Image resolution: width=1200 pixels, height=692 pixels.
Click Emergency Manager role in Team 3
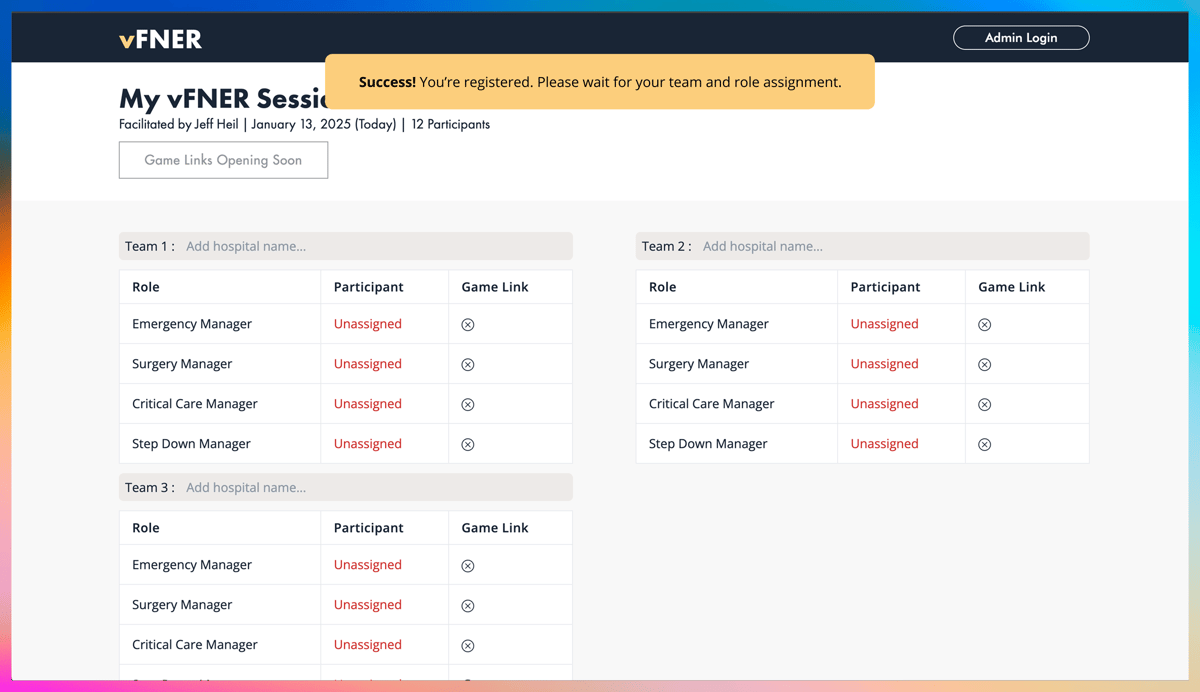[x=192, y=565]
